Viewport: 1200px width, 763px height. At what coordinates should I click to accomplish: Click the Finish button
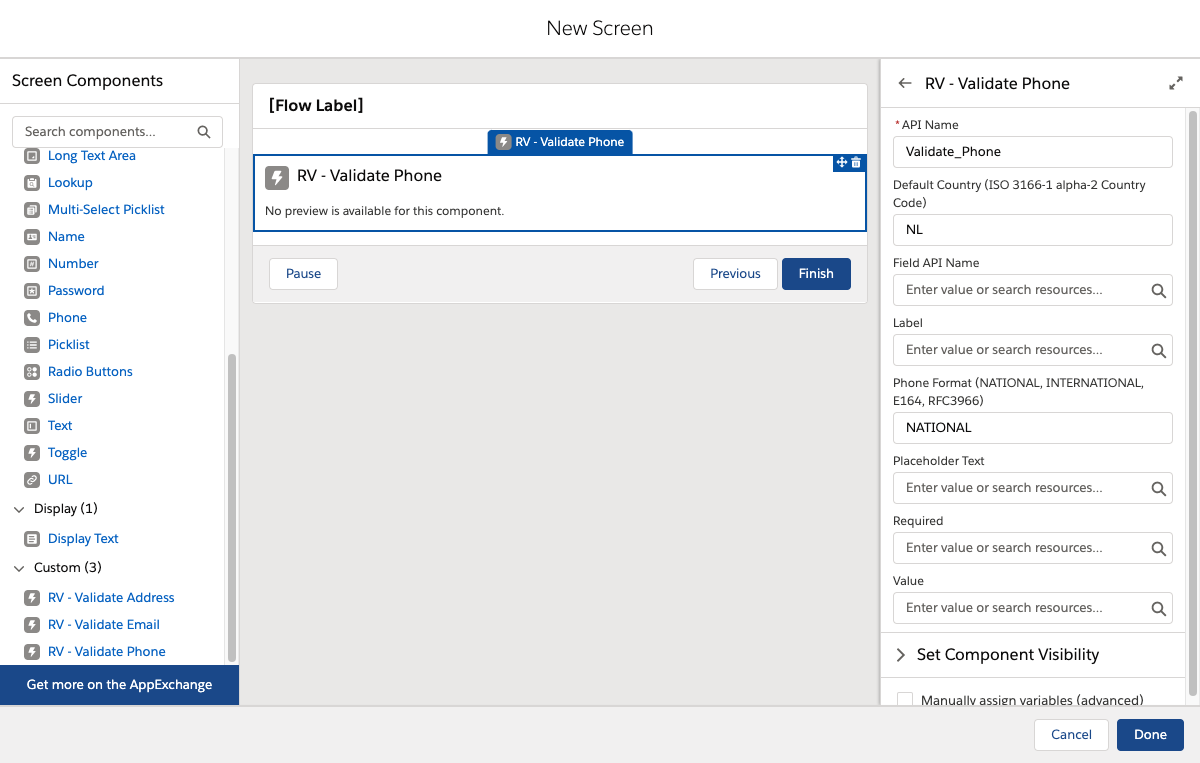point(816,274)
